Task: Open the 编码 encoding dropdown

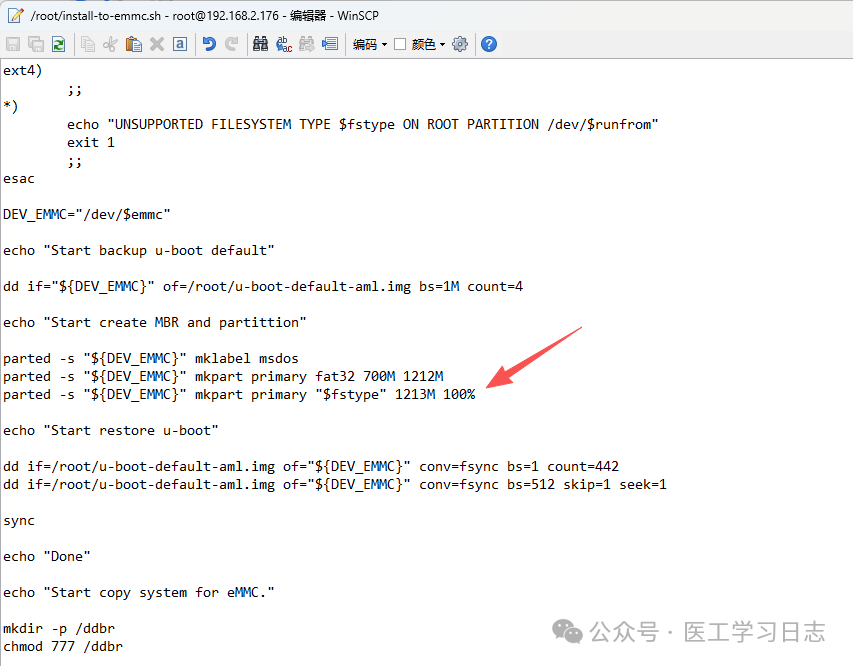Action: (369, 44)
